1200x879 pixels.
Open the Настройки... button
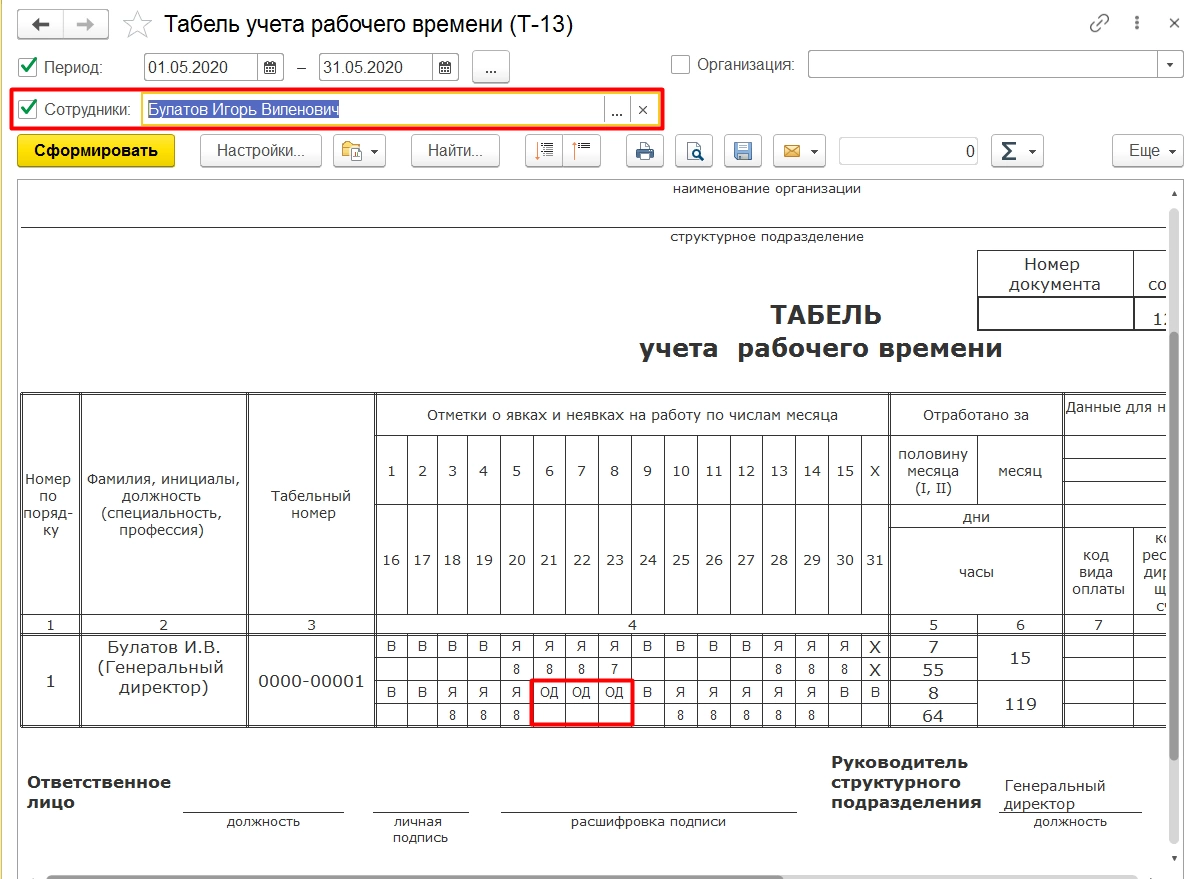coord(261,151)
